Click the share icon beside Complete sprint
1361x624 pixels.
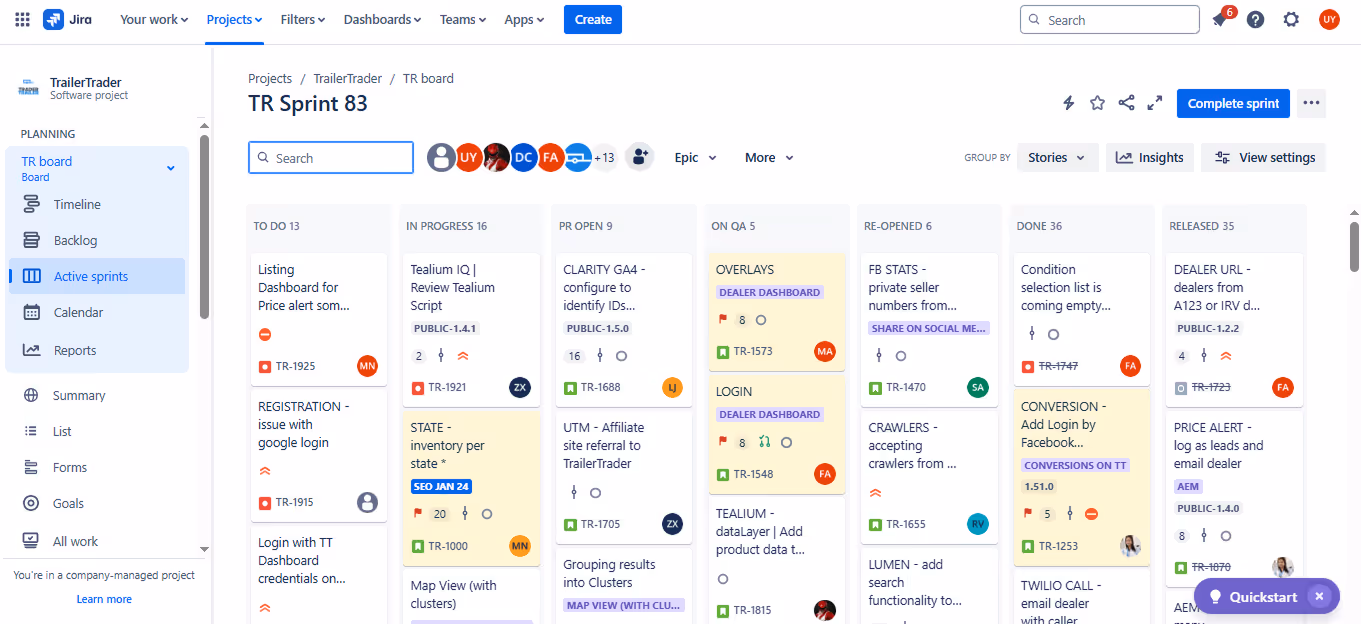(x=1126, y=103)
